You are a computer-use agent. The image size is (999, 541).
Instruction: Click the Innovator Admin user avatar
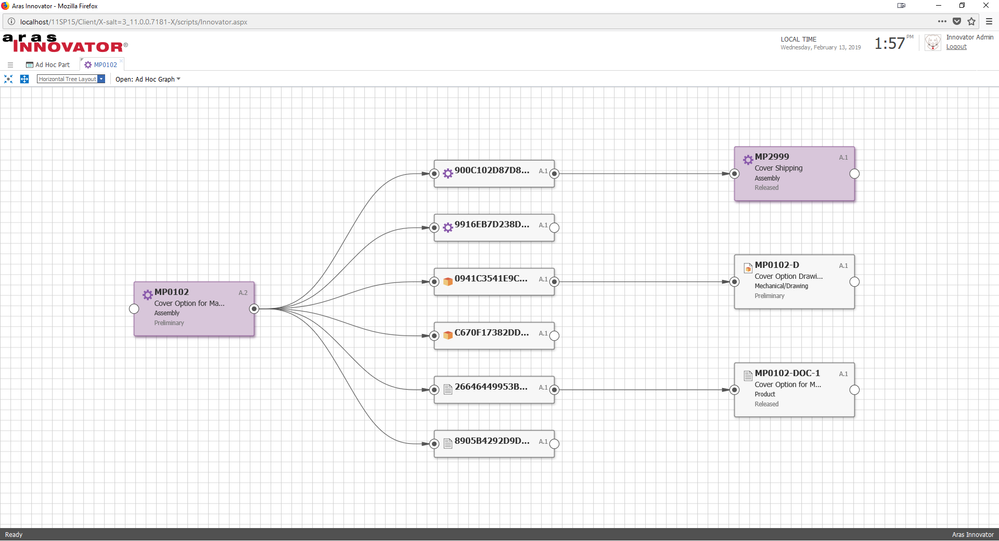click(932, 43)
